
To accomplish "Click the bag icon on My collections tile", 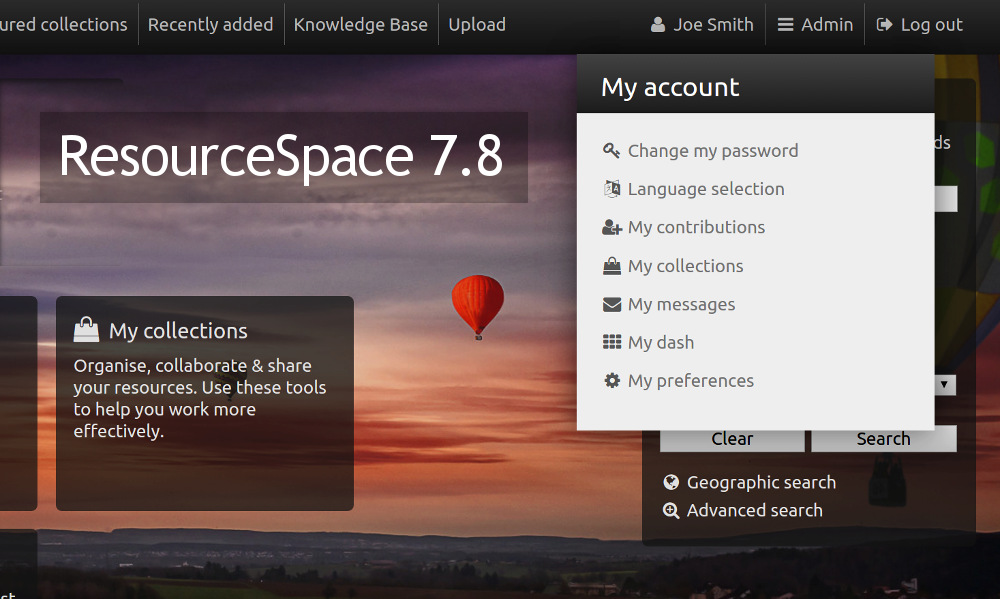I will pyautogui.click(x=86, y=330).
